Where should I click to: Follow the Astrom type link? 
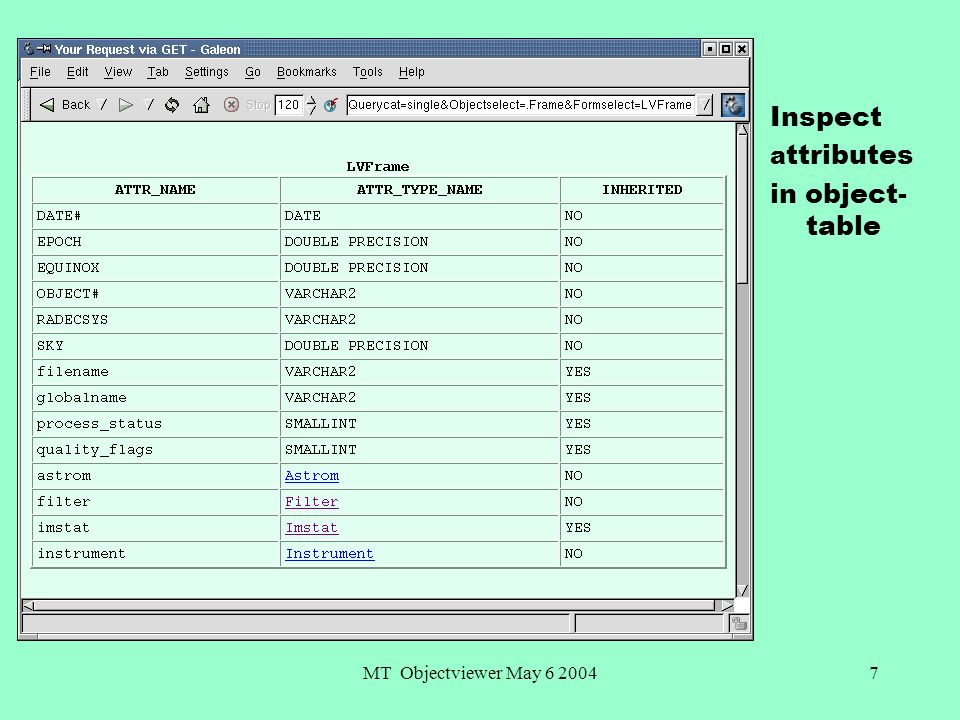[312, 476]
